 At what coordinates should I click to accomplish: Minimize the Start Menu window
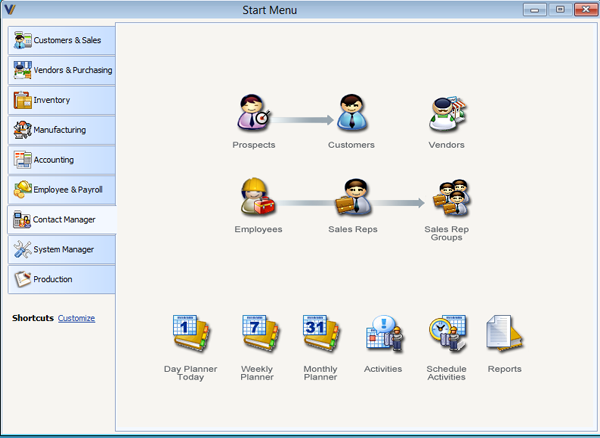pyautogui.click(x=535, y=10)
